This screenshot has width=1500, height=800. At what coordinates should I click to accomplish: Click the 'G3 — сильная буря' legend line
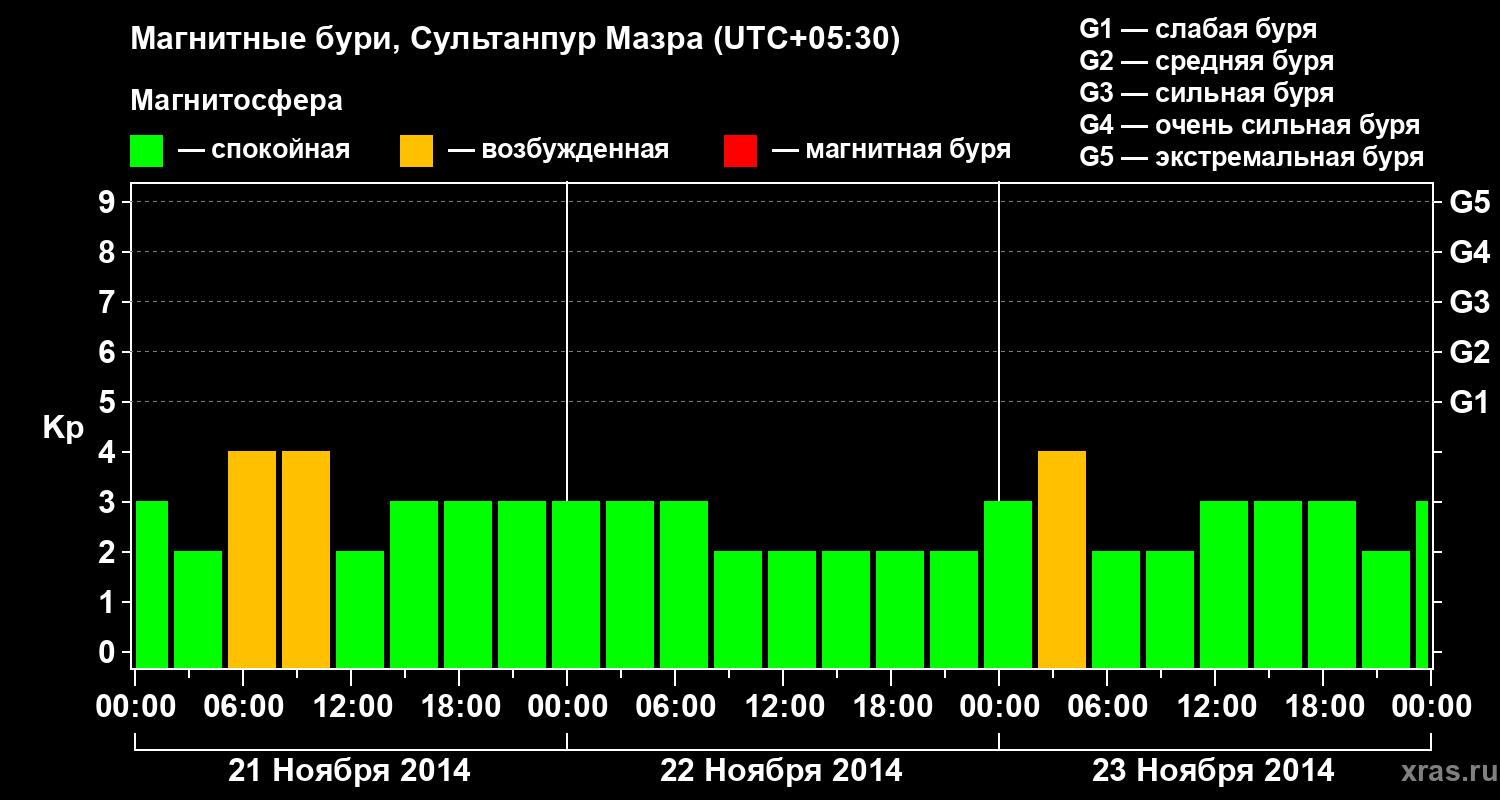click(1207, 94)
